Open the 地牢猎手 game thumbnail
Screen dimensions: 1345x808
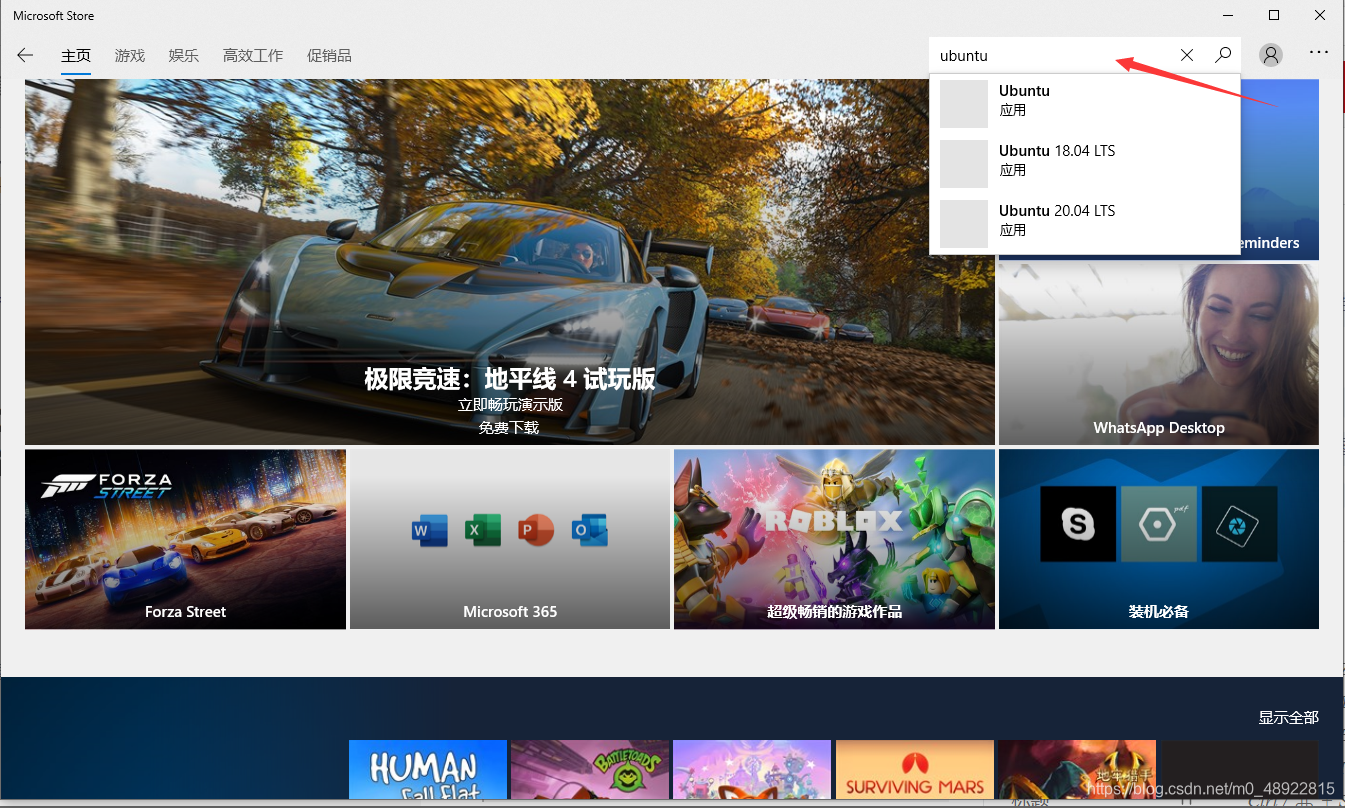(x=1077, y=769)
